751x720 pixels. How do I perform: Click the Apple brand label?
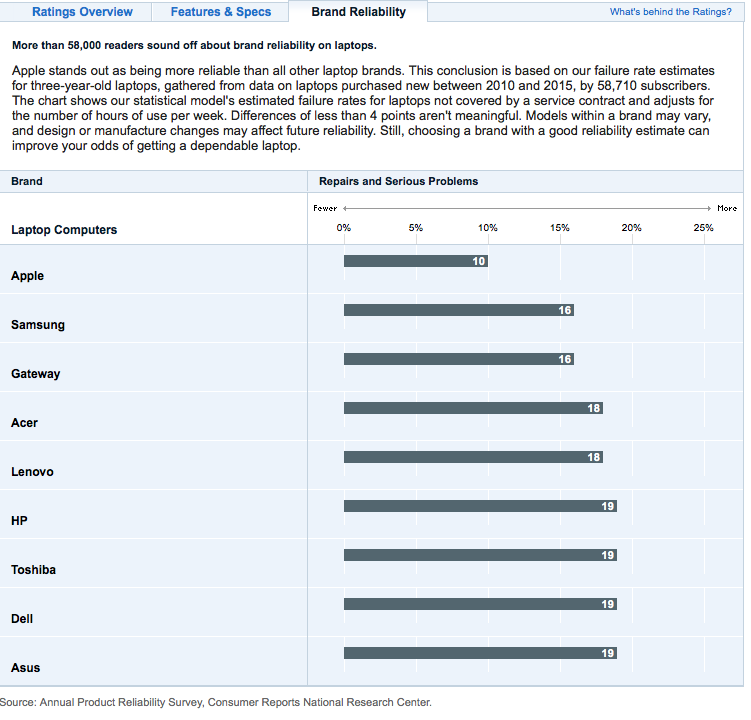27,276
